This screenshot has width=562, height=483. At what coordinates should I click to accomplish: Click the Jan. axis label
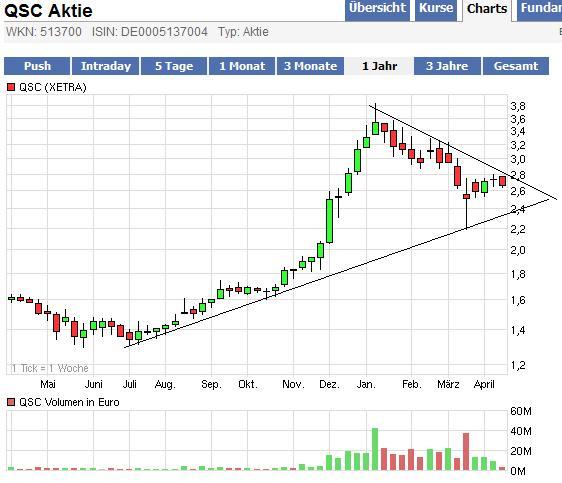(366, 384)
